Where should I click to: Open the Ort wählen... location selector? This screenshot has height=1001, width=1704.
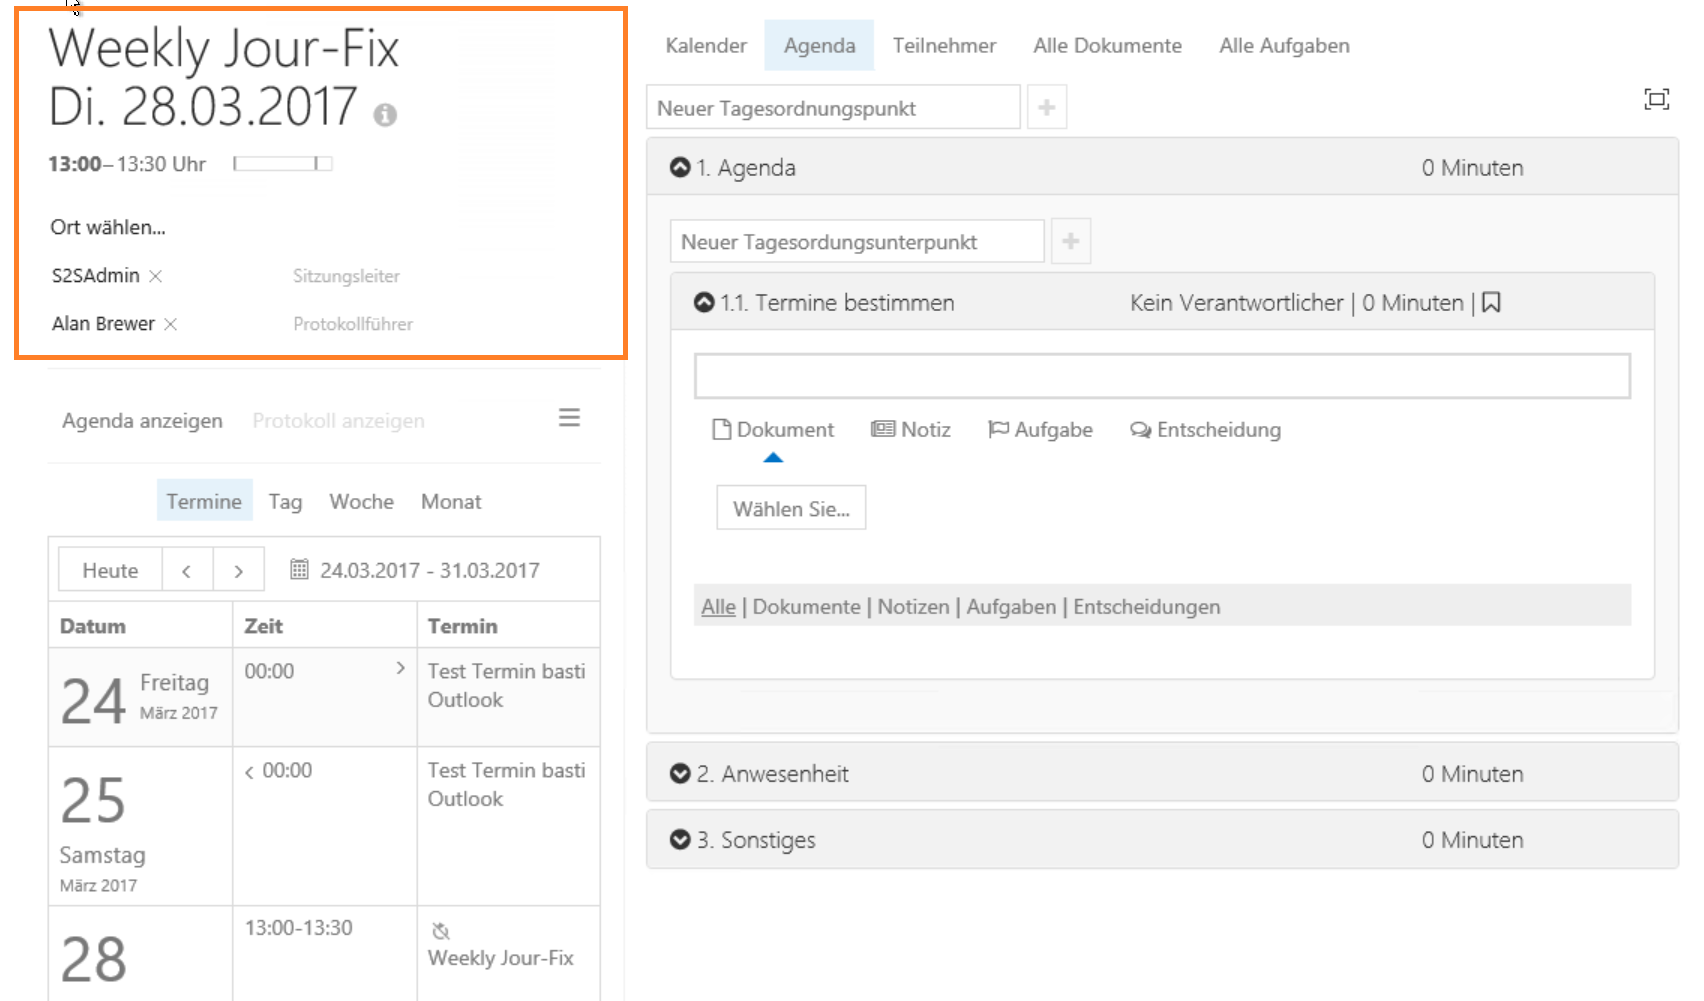tap(108, 227)
